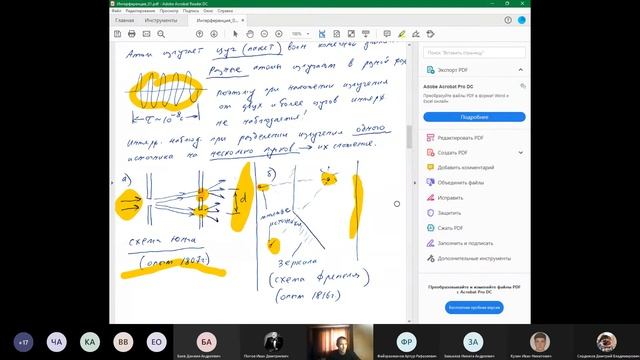Collapse the right tools pane arrow
Screen dimensions: 640x360
coord(415,183)
